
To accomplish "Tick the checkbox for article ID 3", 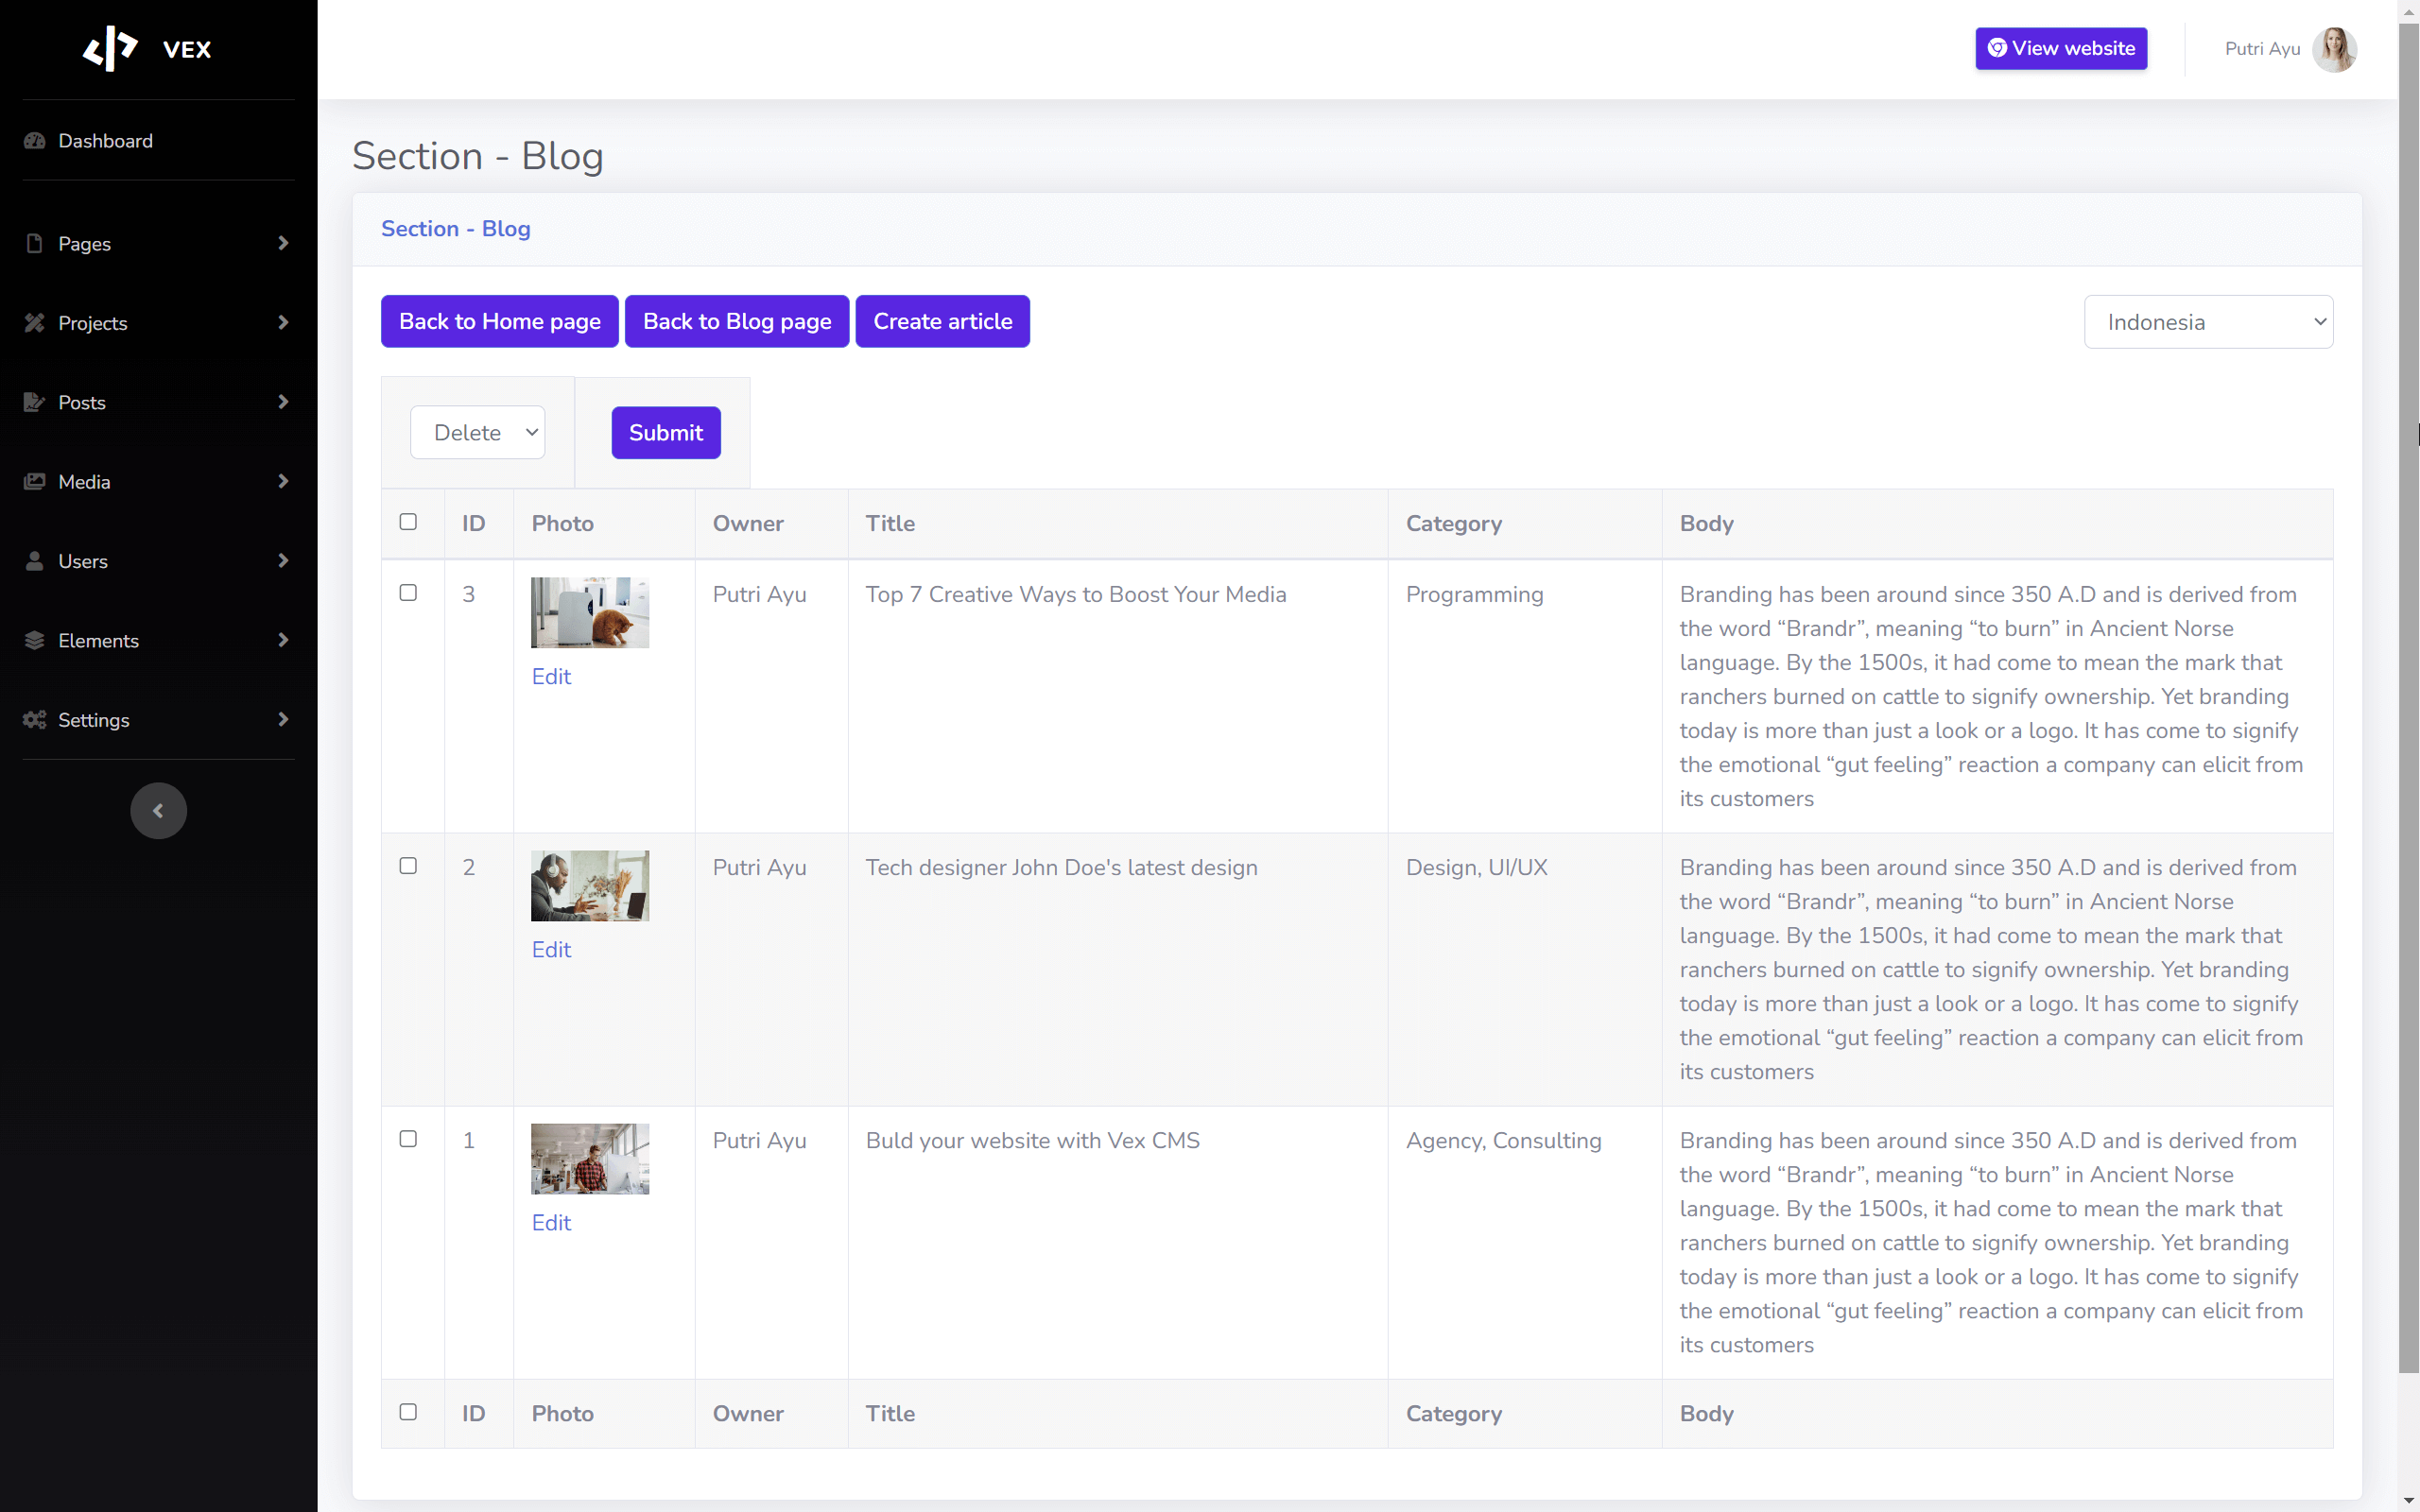I will coord(408,592).
